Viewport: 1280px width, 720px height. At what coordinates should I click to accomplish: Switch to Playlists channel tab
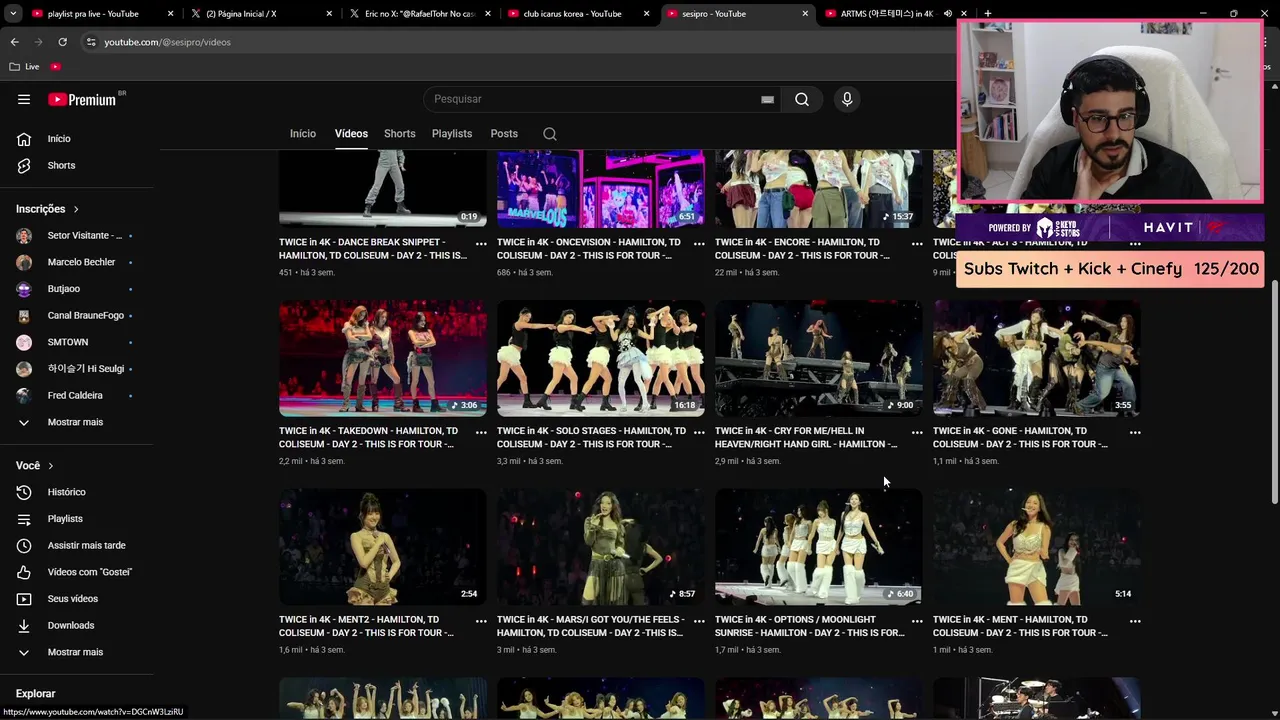coord(452,134)
